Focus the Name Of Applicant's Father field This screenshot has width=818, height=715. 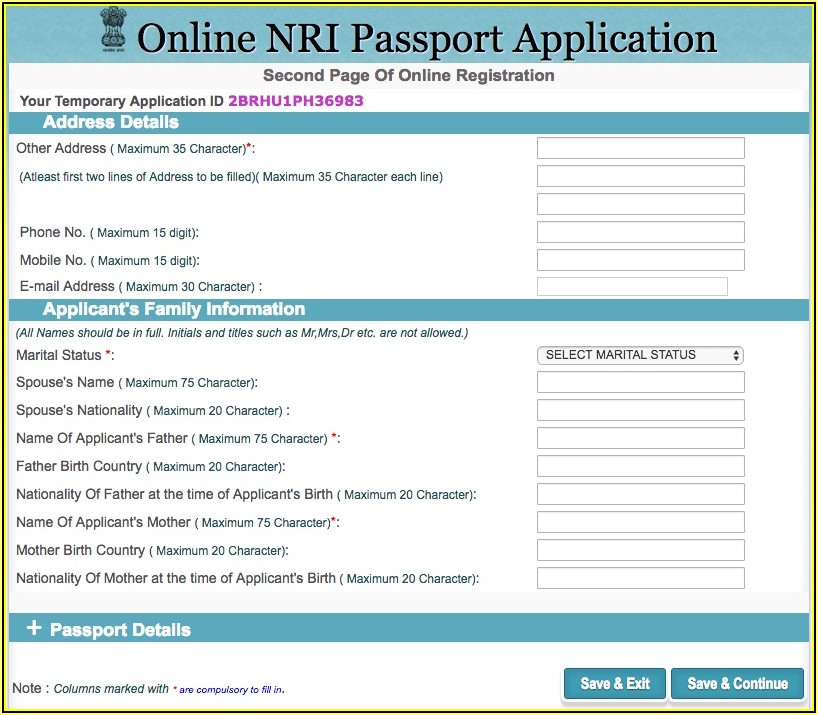tap(640, 439)
